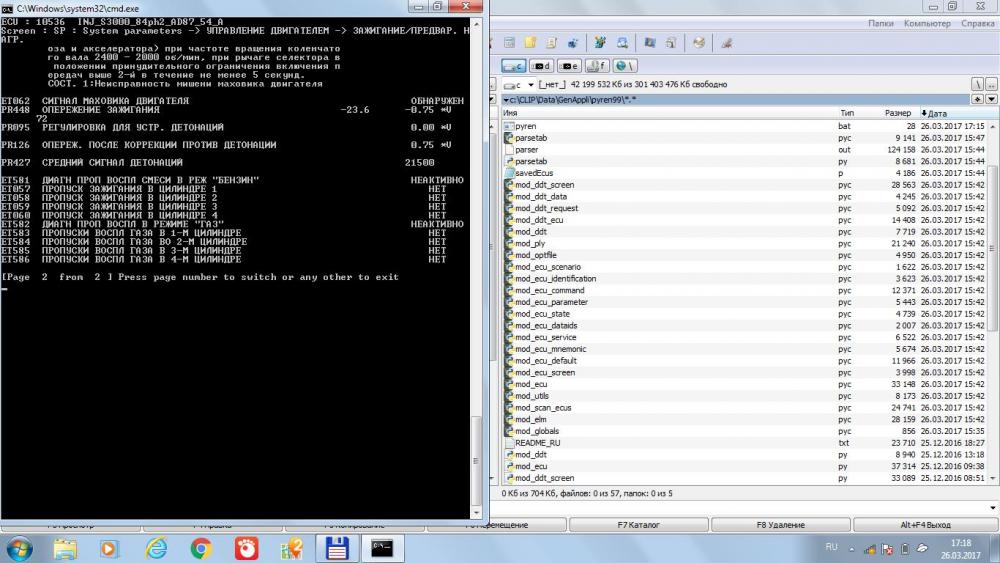Sort files by Тип column header
This screenshot has width=1000, height=563.
(x=847, y=113)
